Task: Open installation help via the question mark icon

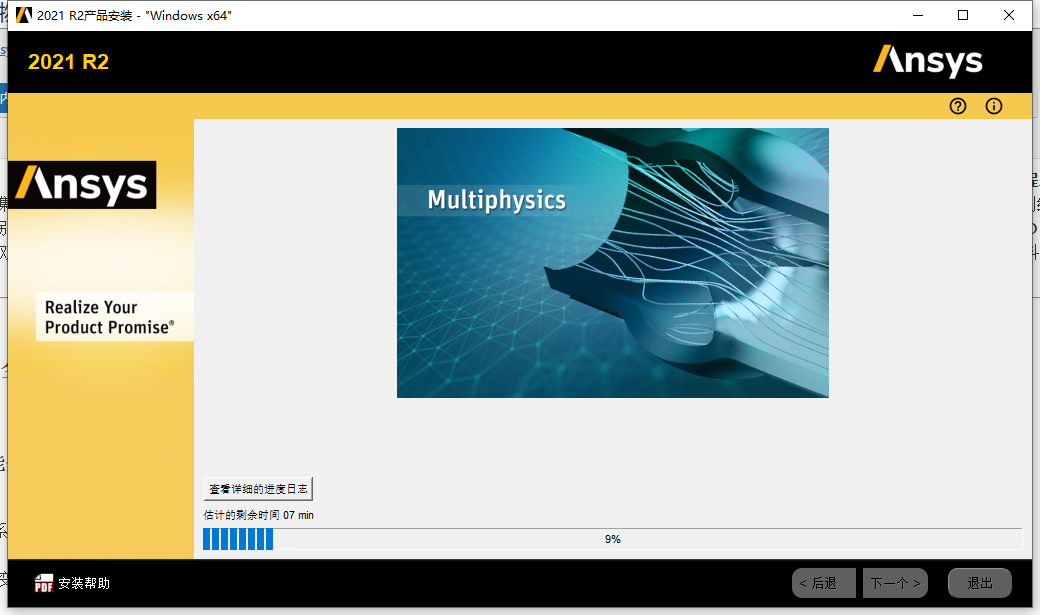Action: click(958, 106)
